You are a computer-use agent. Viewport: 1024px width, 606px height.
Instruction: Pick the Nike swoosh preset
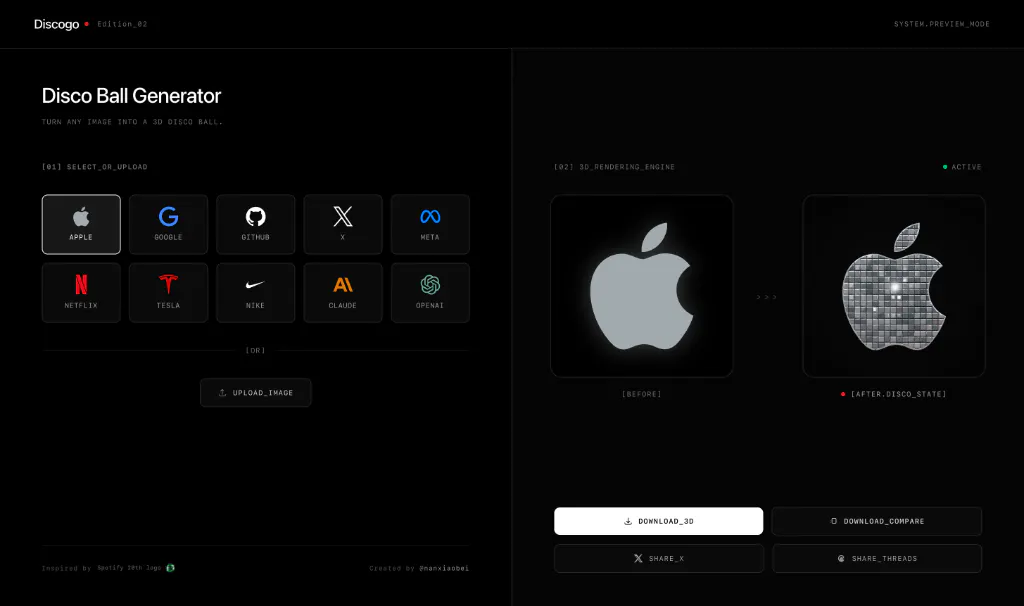coord(255,293)
